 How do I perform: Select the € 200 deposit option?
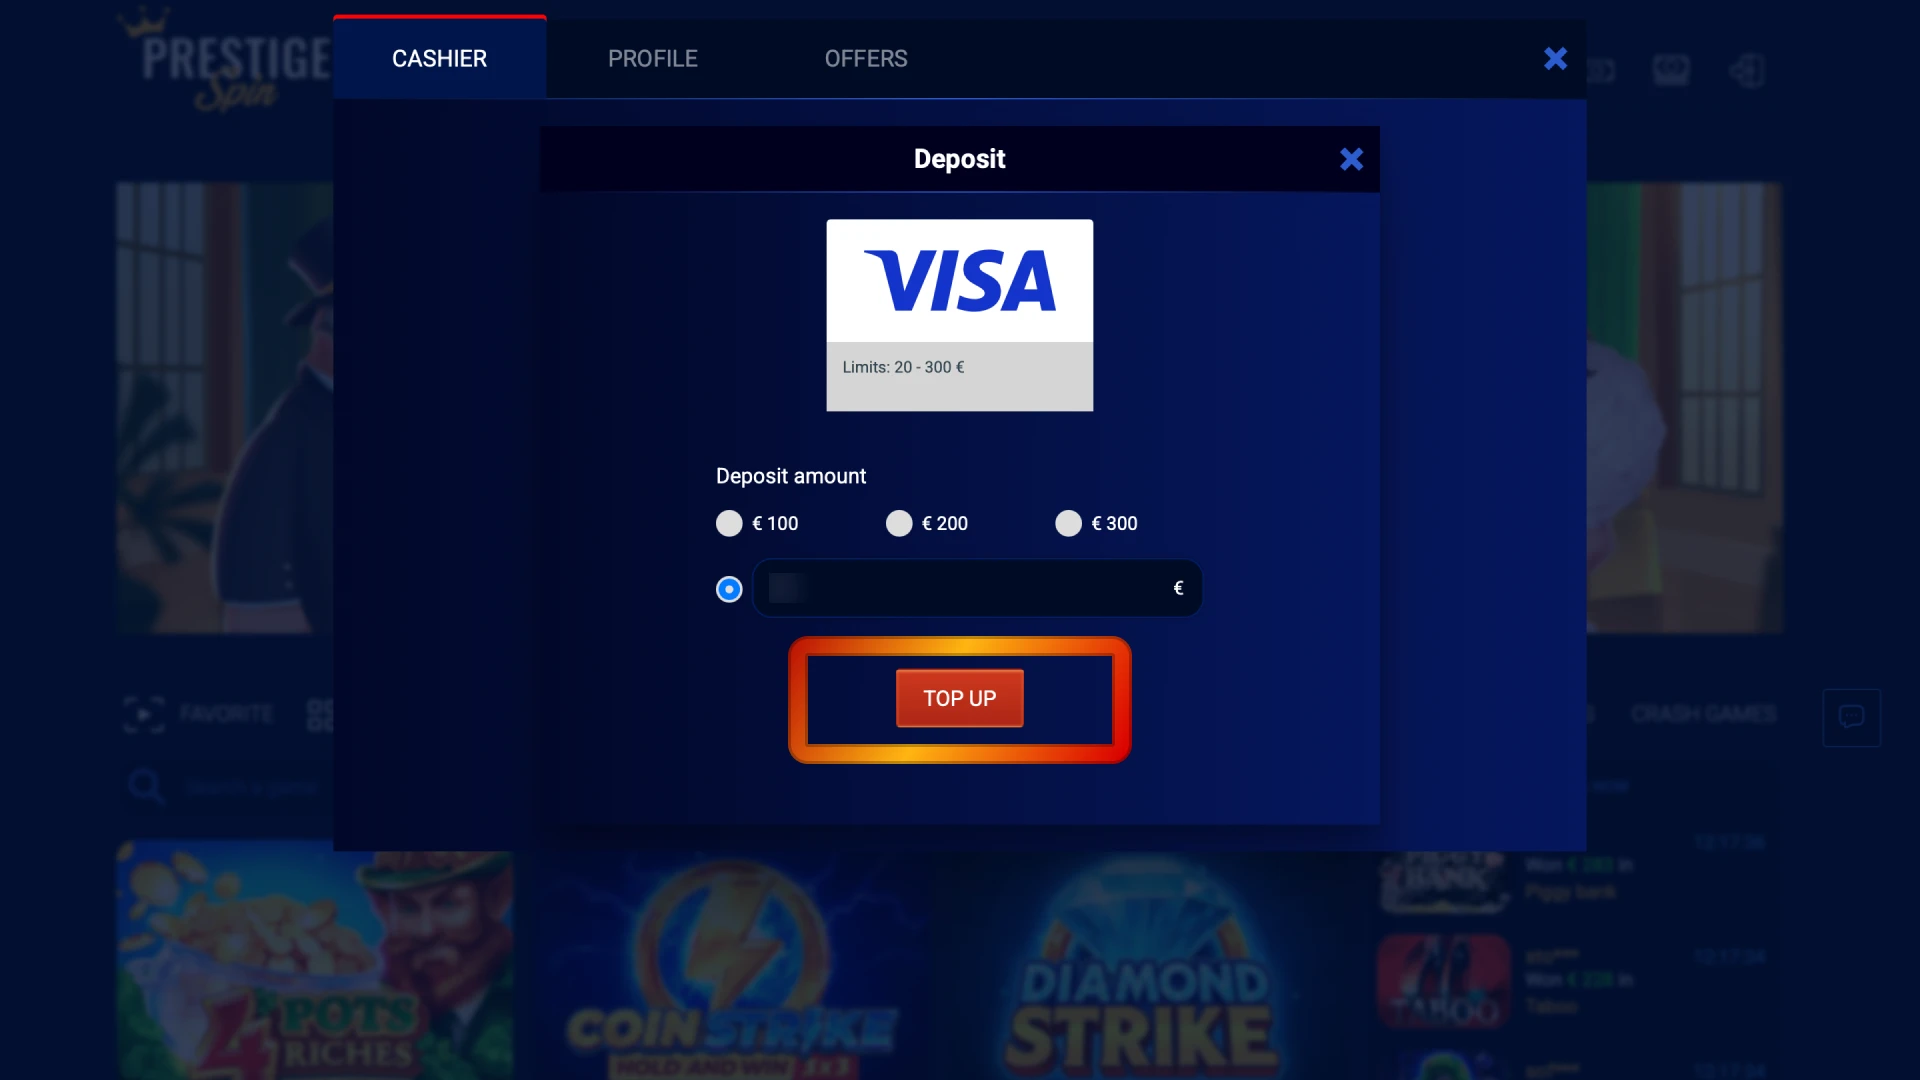click(x=927, y=523)
